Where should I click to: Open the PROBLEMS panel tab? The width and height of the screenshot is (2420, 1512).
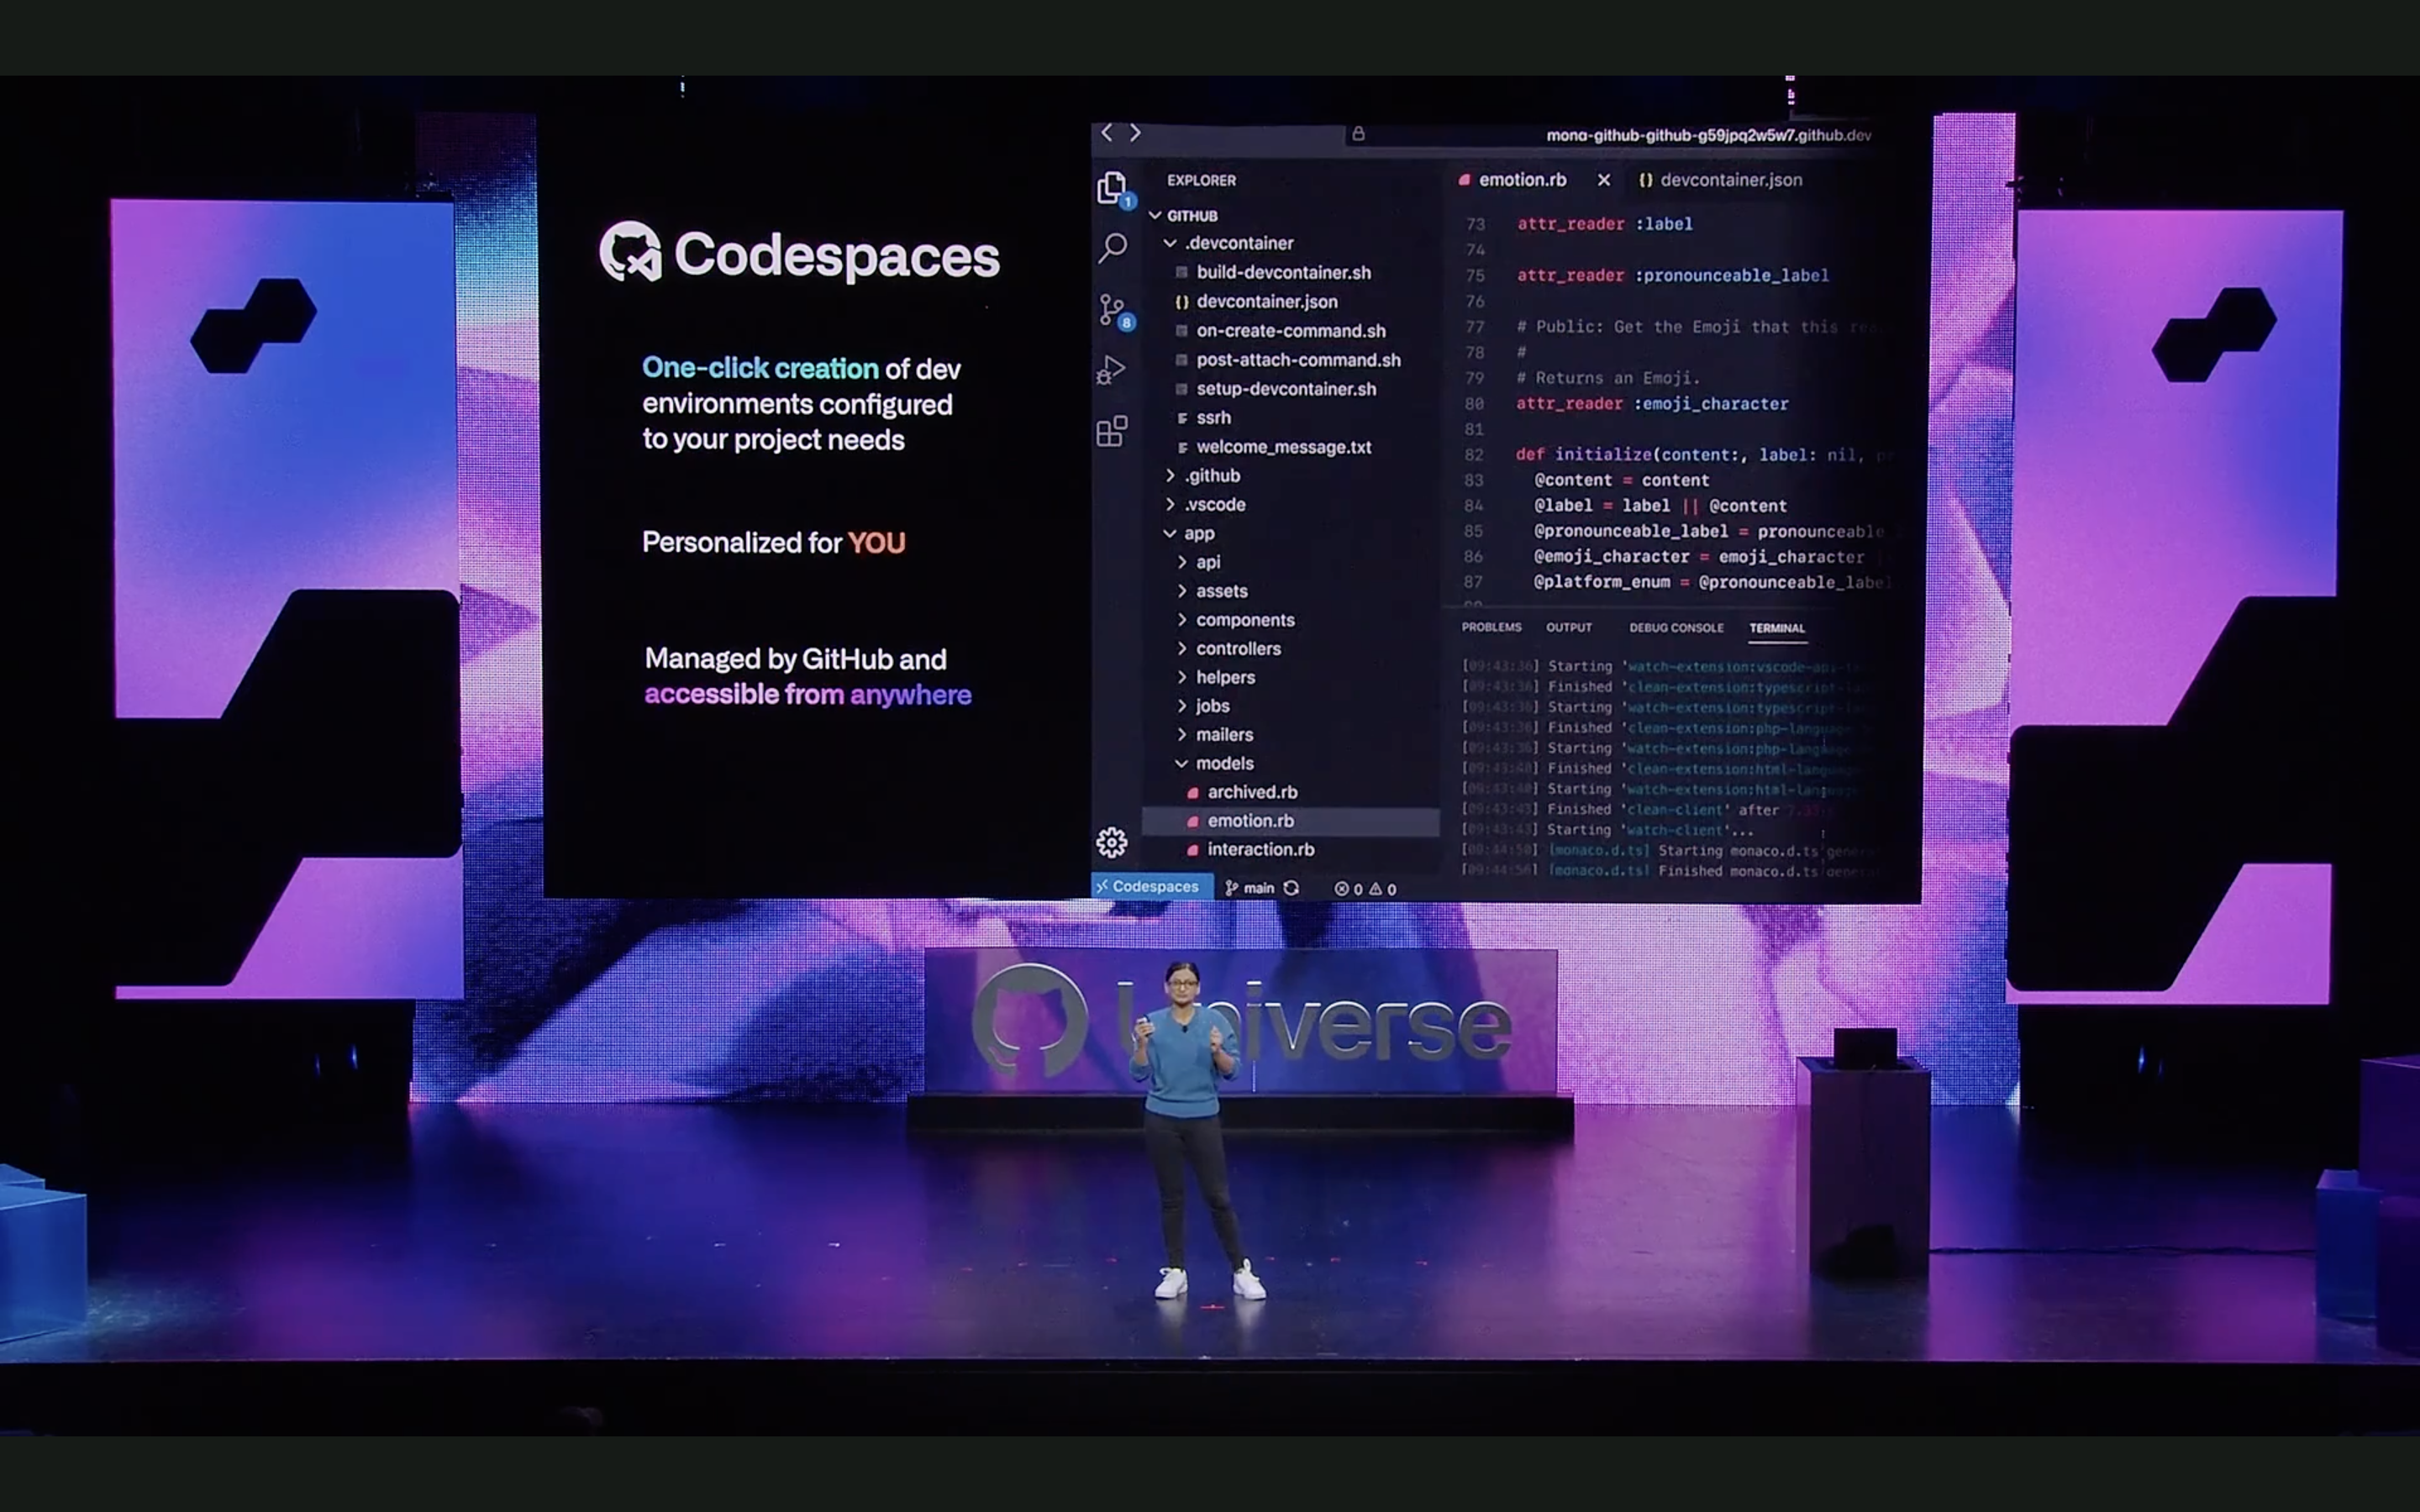tap(1491, 627)
